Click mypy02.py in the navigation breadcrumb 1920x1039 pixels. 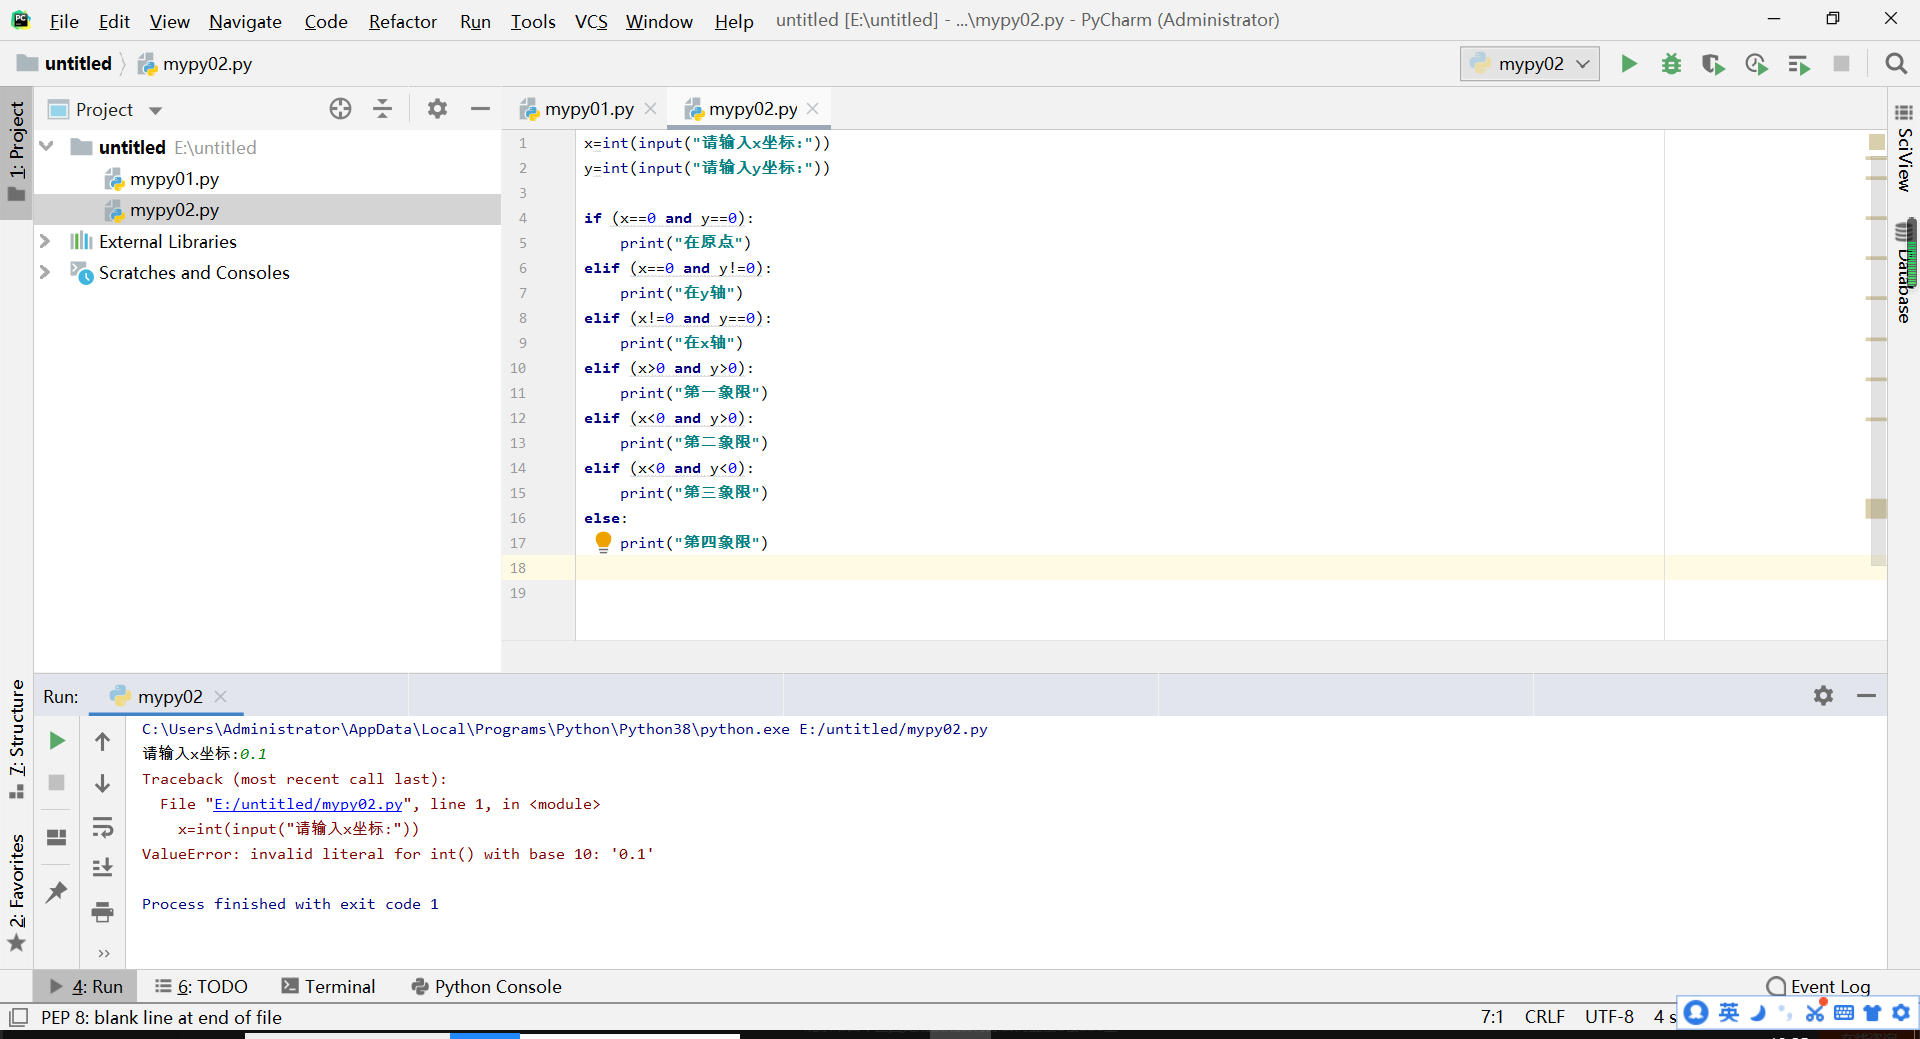196,63
